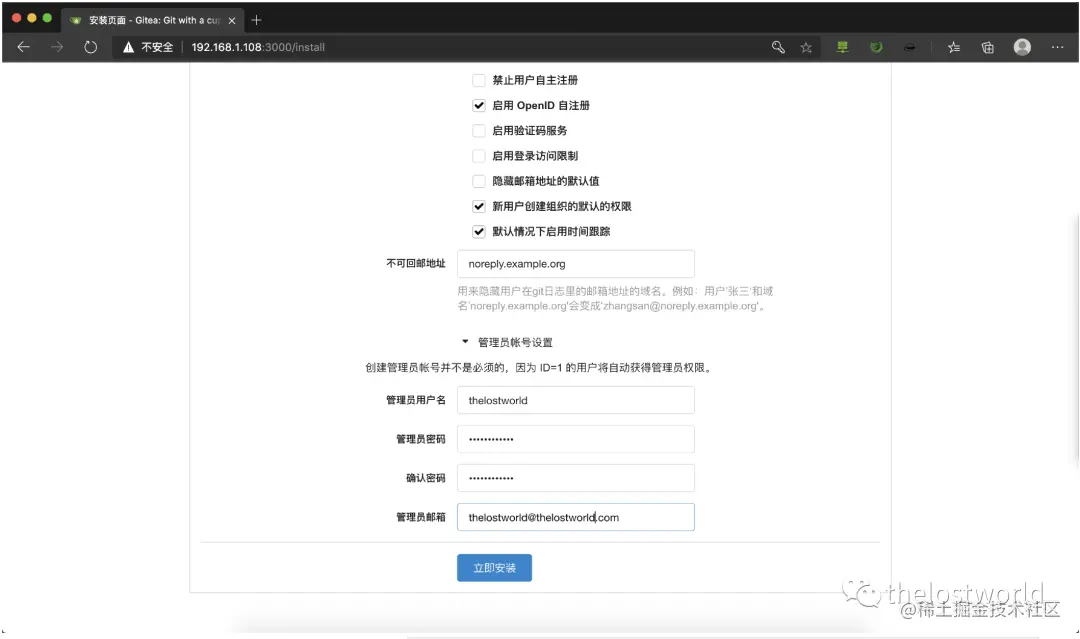This screenshot has width=1080, height=639.
Task: Disable 启用 OpenID 自注册 checkbox
Action: click(x=480, y=105)
